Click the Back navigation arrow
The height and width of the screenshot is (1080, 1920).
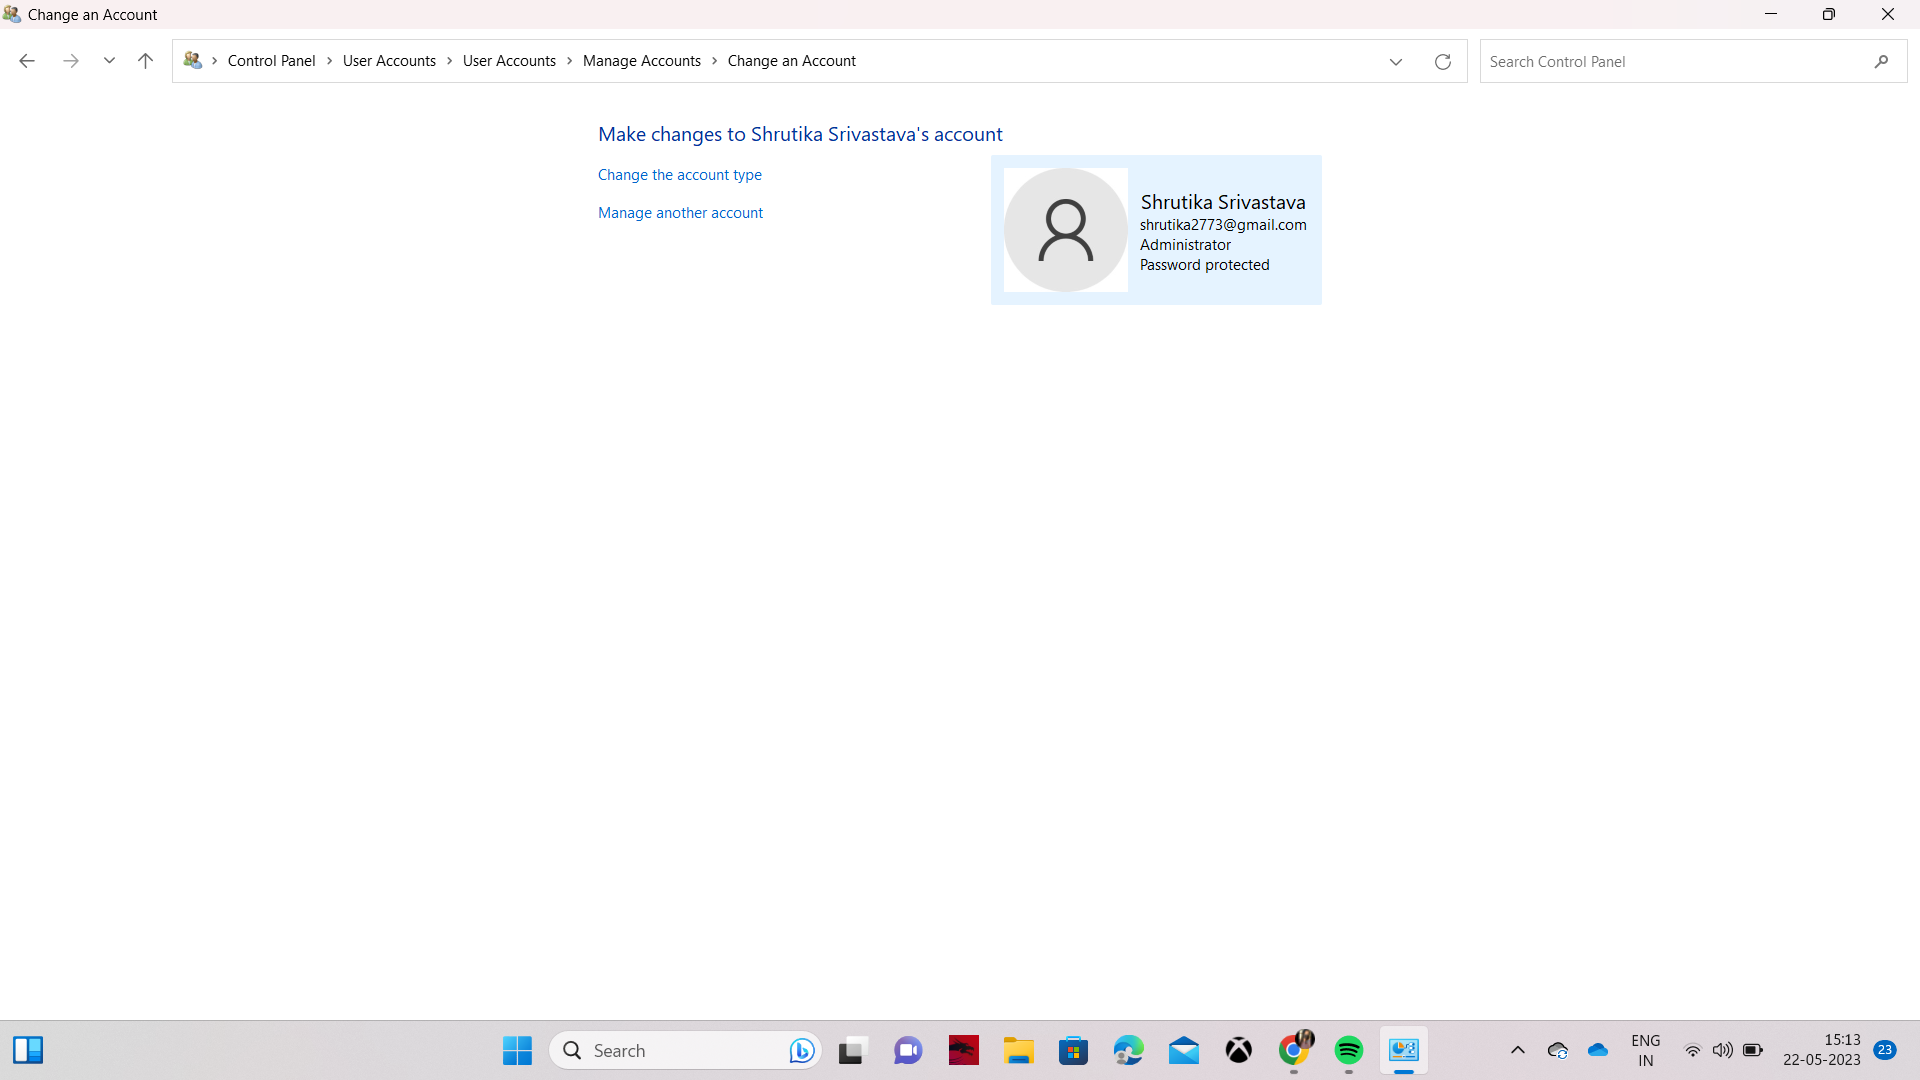click(27, 61)
